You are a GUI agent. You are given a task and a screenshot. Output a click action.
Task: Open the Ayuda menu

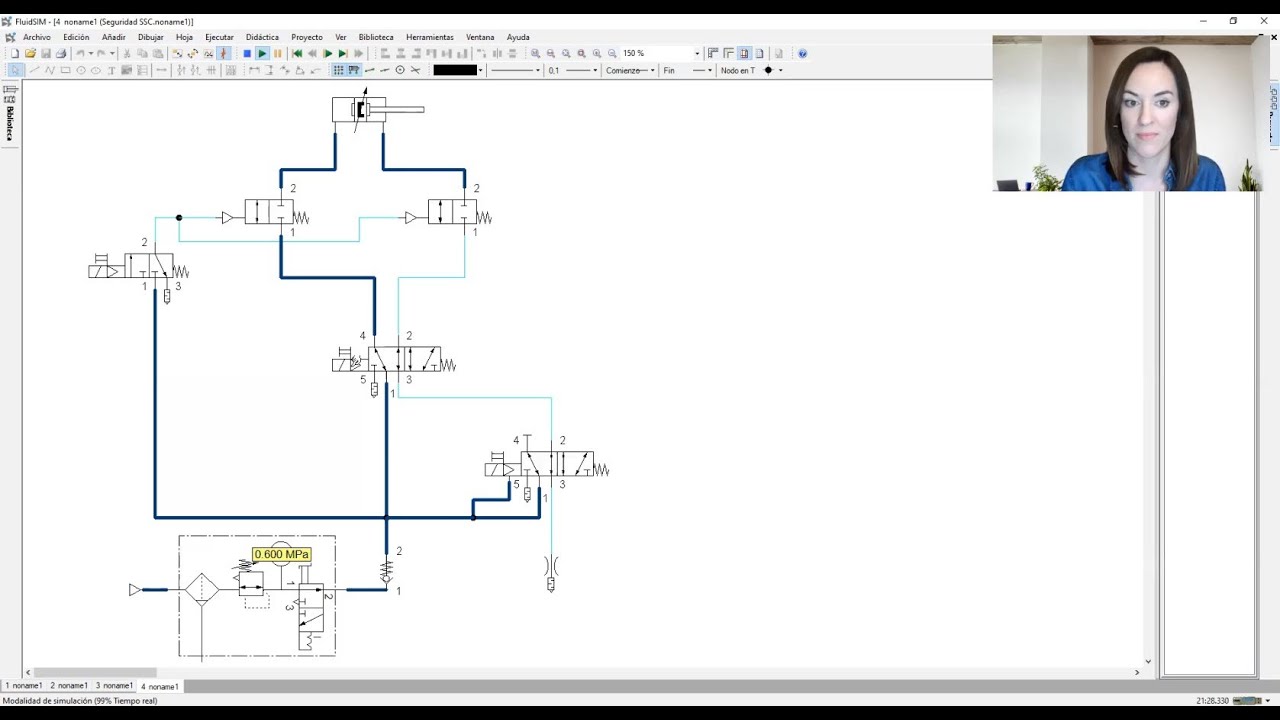(518, 37)
